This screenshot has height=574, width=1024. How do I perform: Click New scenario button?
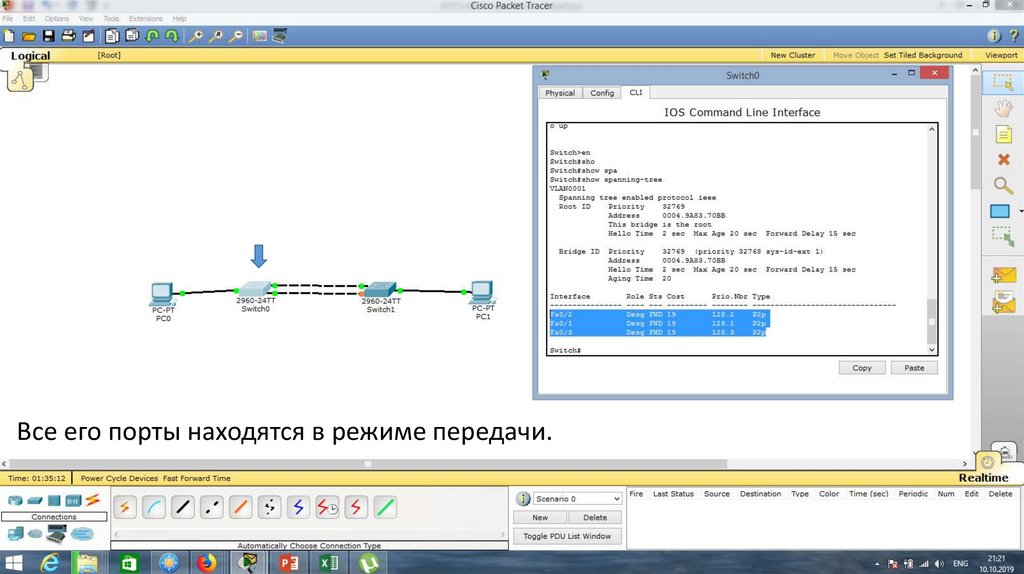click(x=539, y=517)
